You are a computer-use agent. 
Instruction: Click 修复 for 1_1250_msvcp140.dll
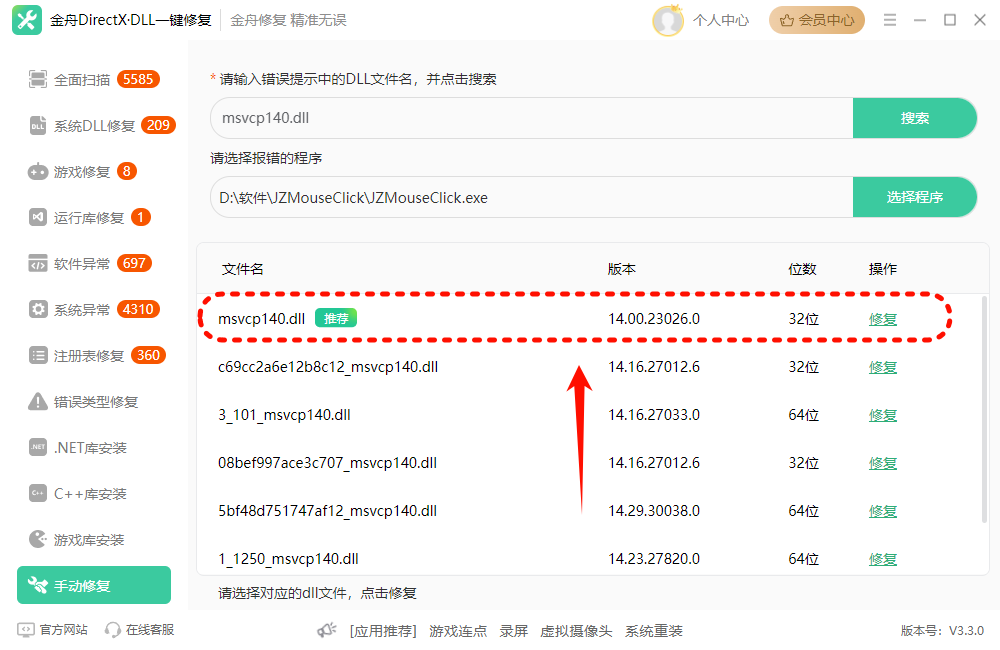tap(883, 559)
